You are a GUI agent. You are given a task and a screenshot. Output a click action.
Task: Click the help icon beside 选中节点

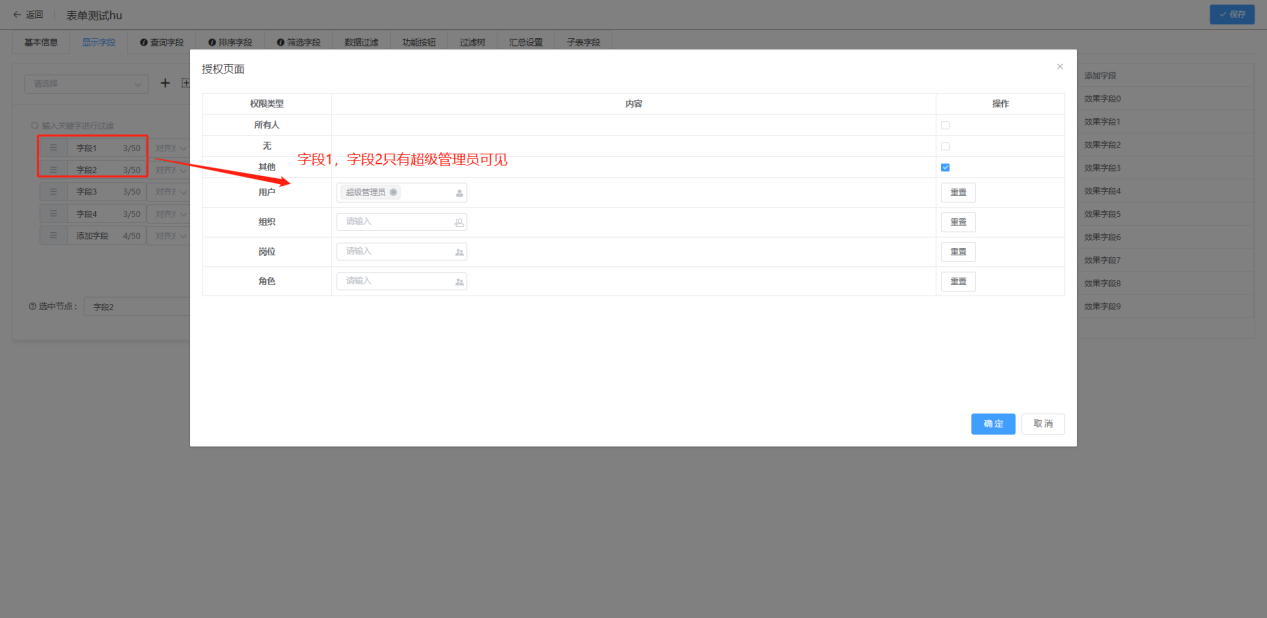tap(32, 306)
